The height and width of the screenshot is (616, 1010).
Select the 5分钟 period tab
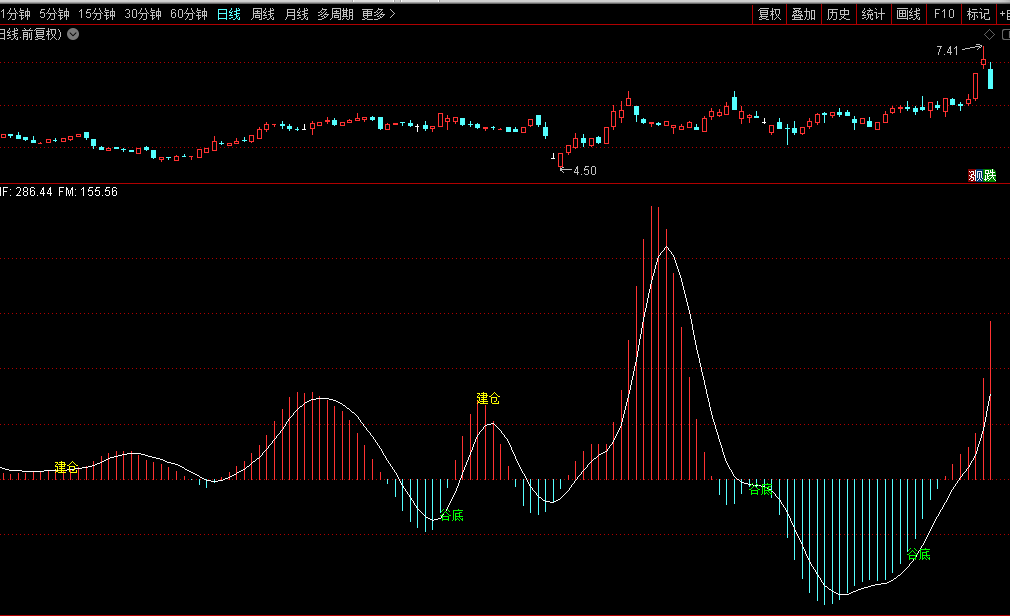(x=54, y=14)
